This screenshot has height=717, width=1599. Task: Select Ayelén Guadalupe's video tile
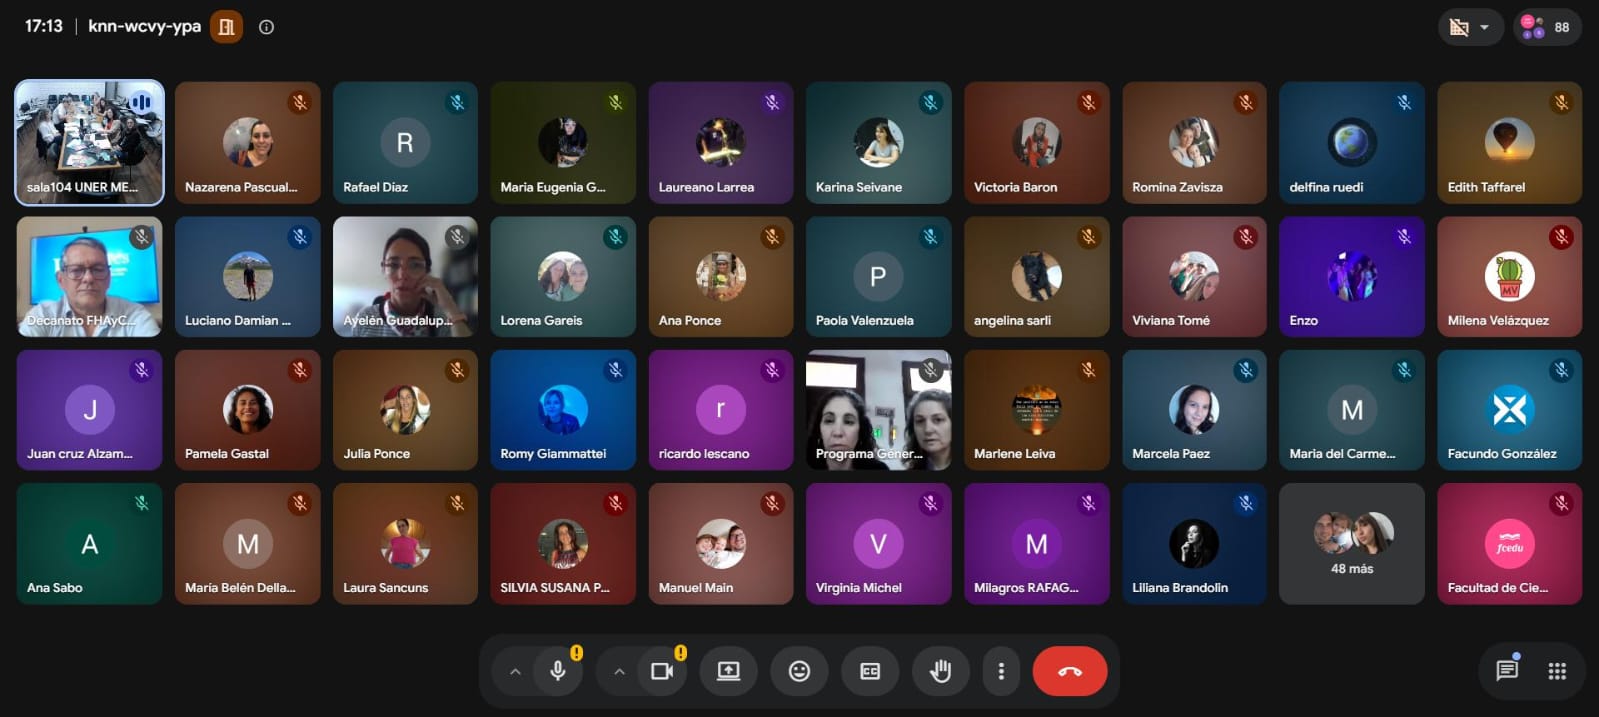(405, 277)
